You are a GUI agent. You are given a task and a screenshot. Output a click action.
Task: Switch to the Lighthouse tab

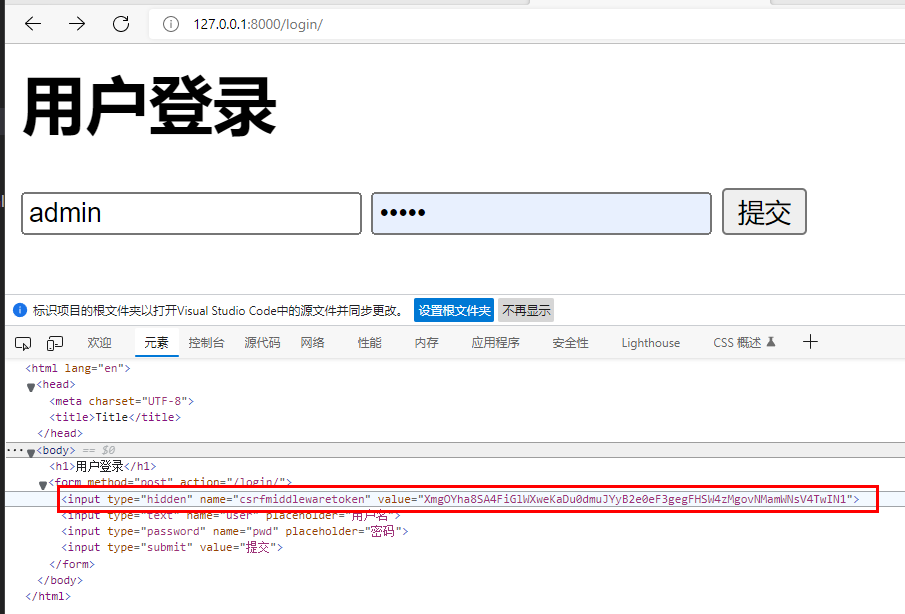pyautogui.click(x=649, y=342)
